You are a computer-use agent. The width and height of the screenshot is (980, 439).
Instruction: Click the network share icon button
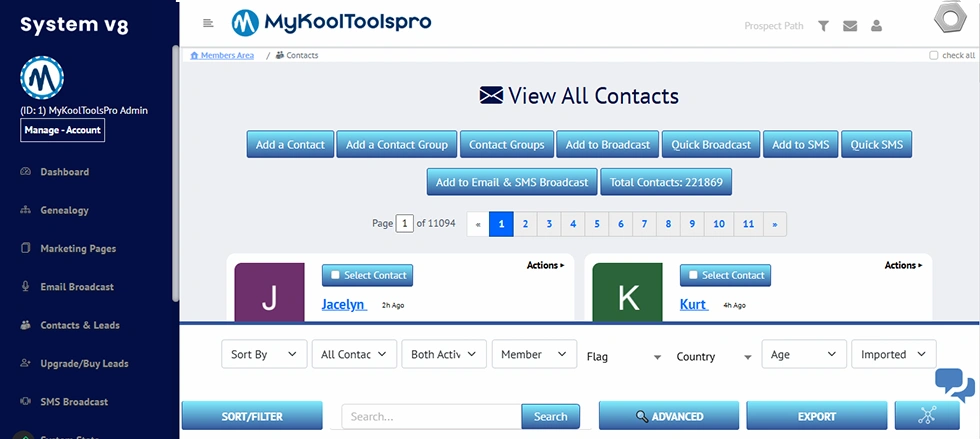pyautogui.click(x=927, y=416)
